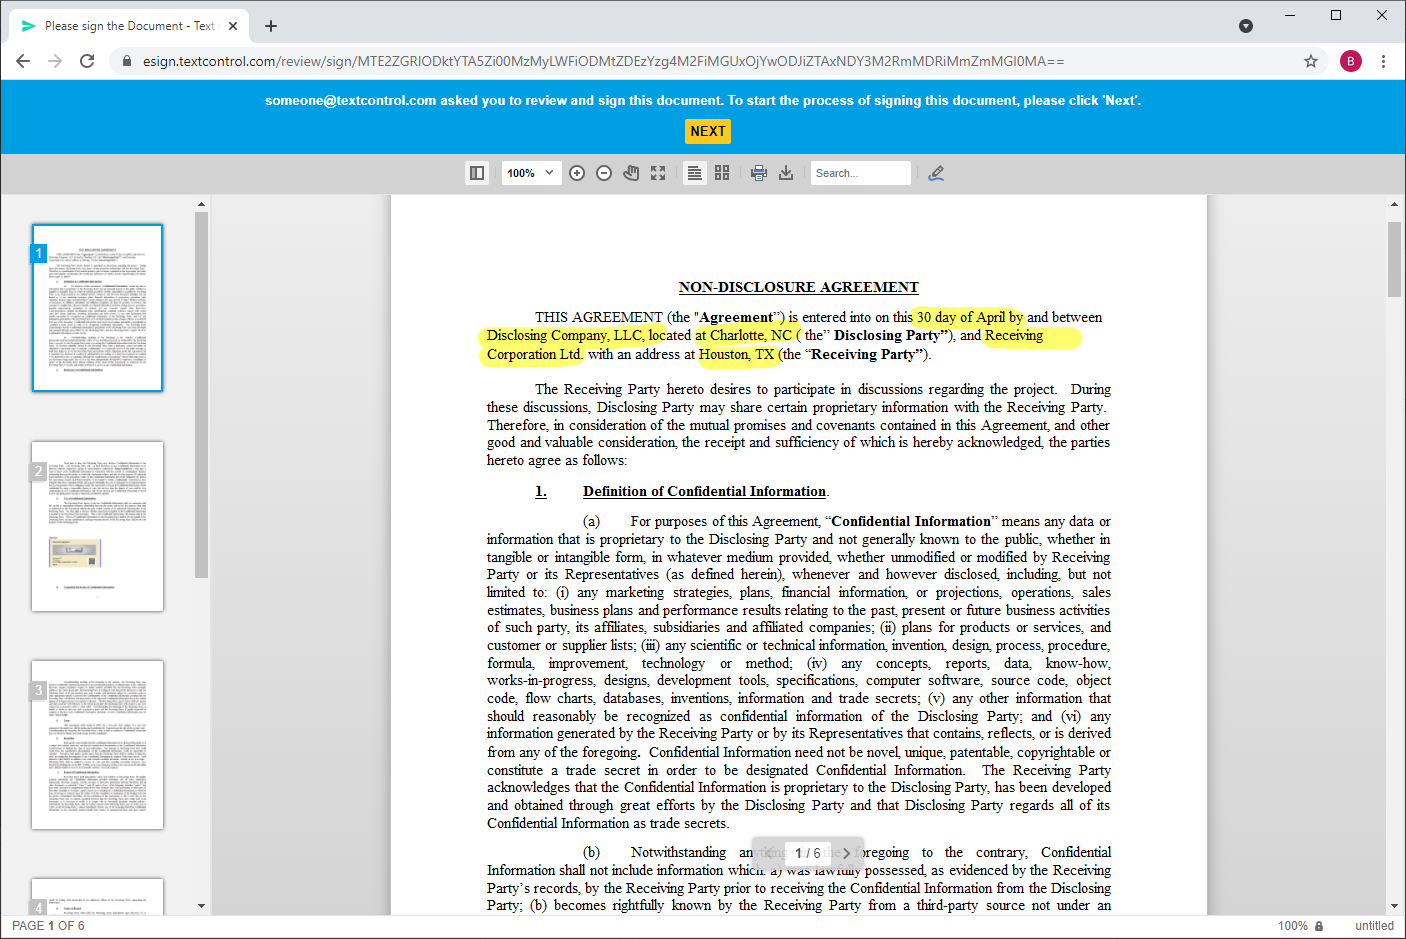Open the signature pen tool
The height and width of the screenshot is (939, 1406).
click(936, 173)
